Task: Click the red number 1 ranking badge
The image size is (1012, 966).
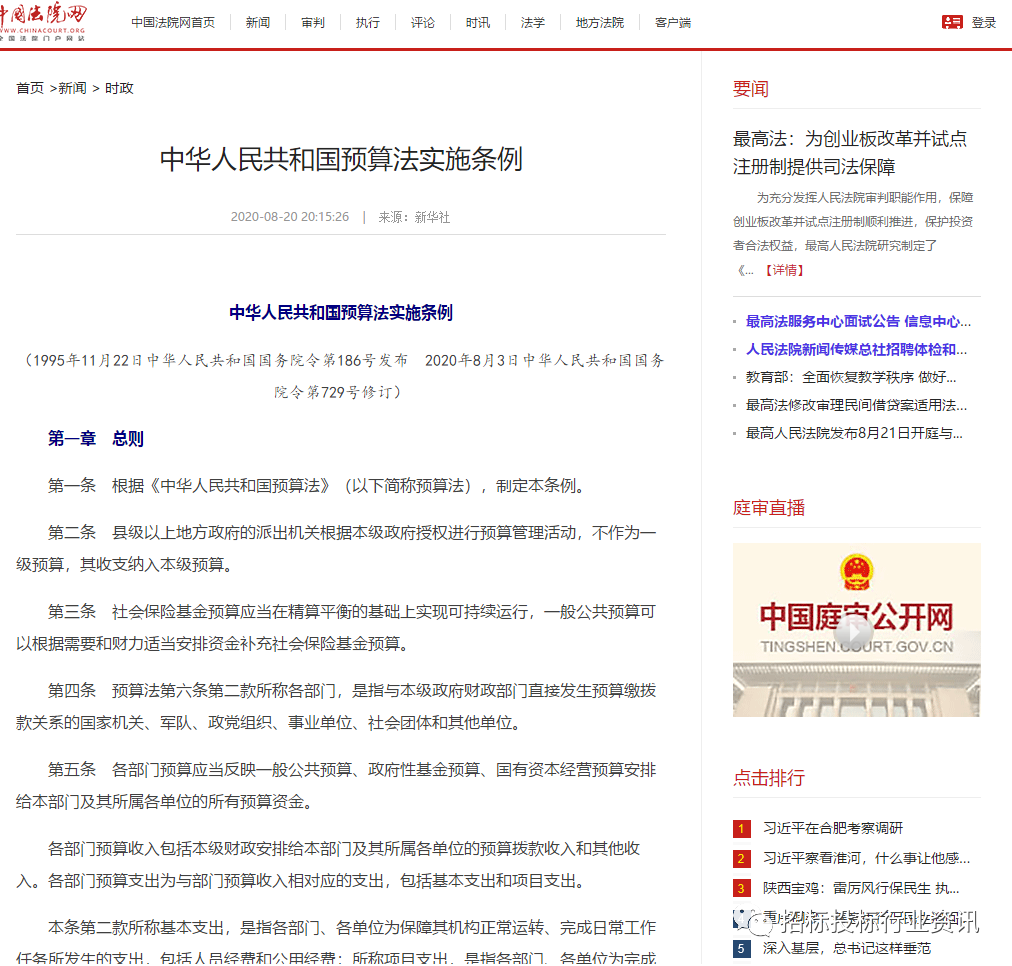Action: point(741,828)
